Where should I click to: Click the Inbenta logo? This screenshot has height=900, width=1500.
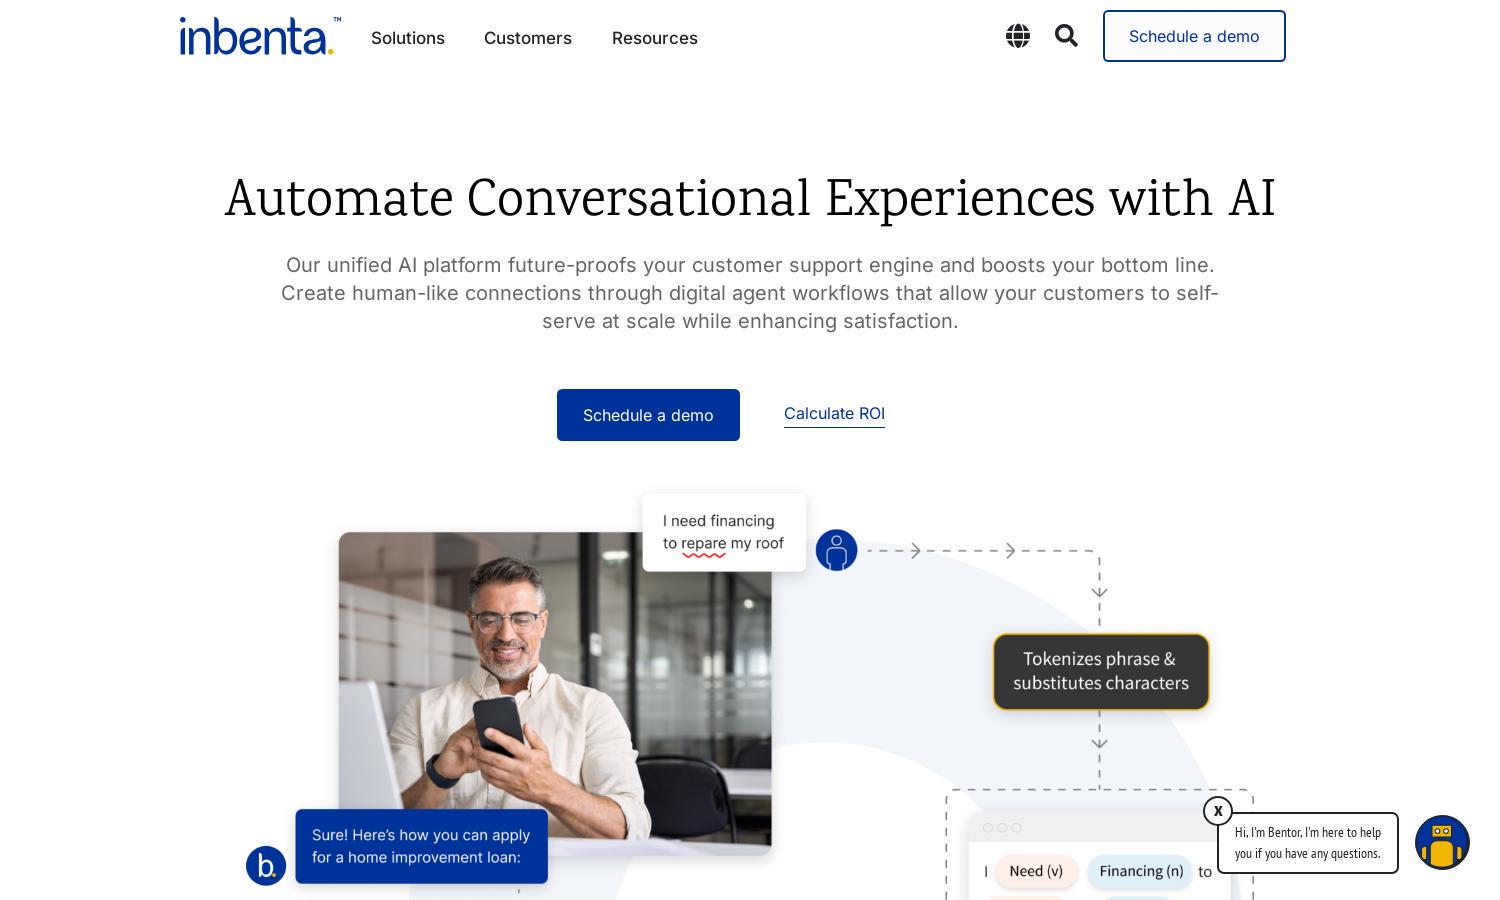[260, 36]
